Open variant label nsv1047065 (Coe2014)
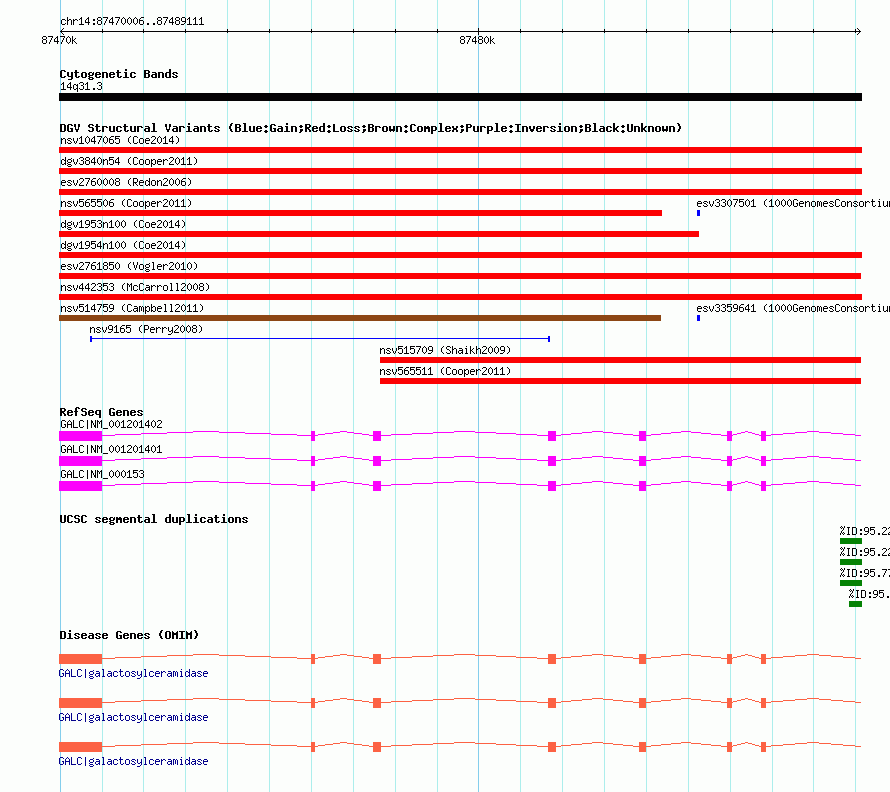 click(x=120, y=140)
